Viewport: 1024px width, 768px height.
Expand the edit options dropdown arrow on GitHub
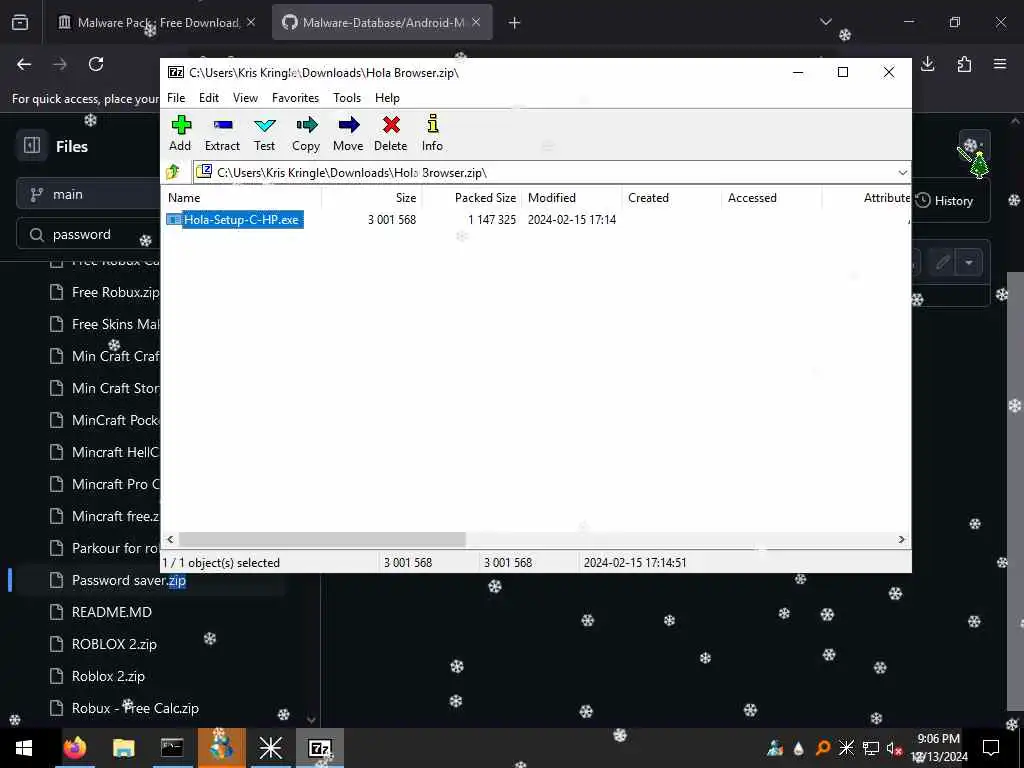point(969,263)
